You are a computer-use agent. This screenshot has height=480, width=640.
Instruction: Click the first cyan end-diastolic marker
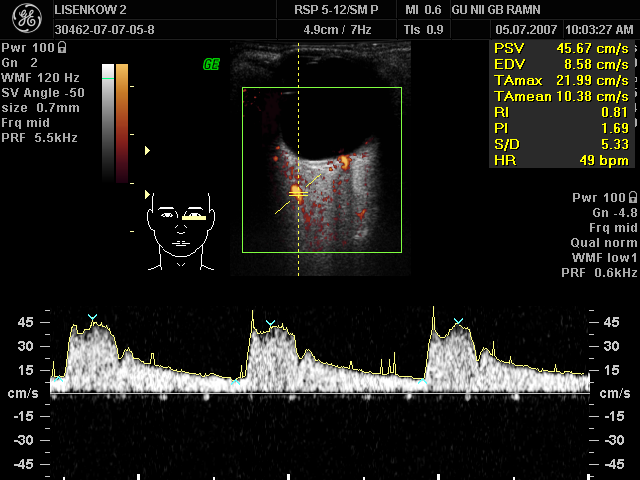tap(59, 379)
